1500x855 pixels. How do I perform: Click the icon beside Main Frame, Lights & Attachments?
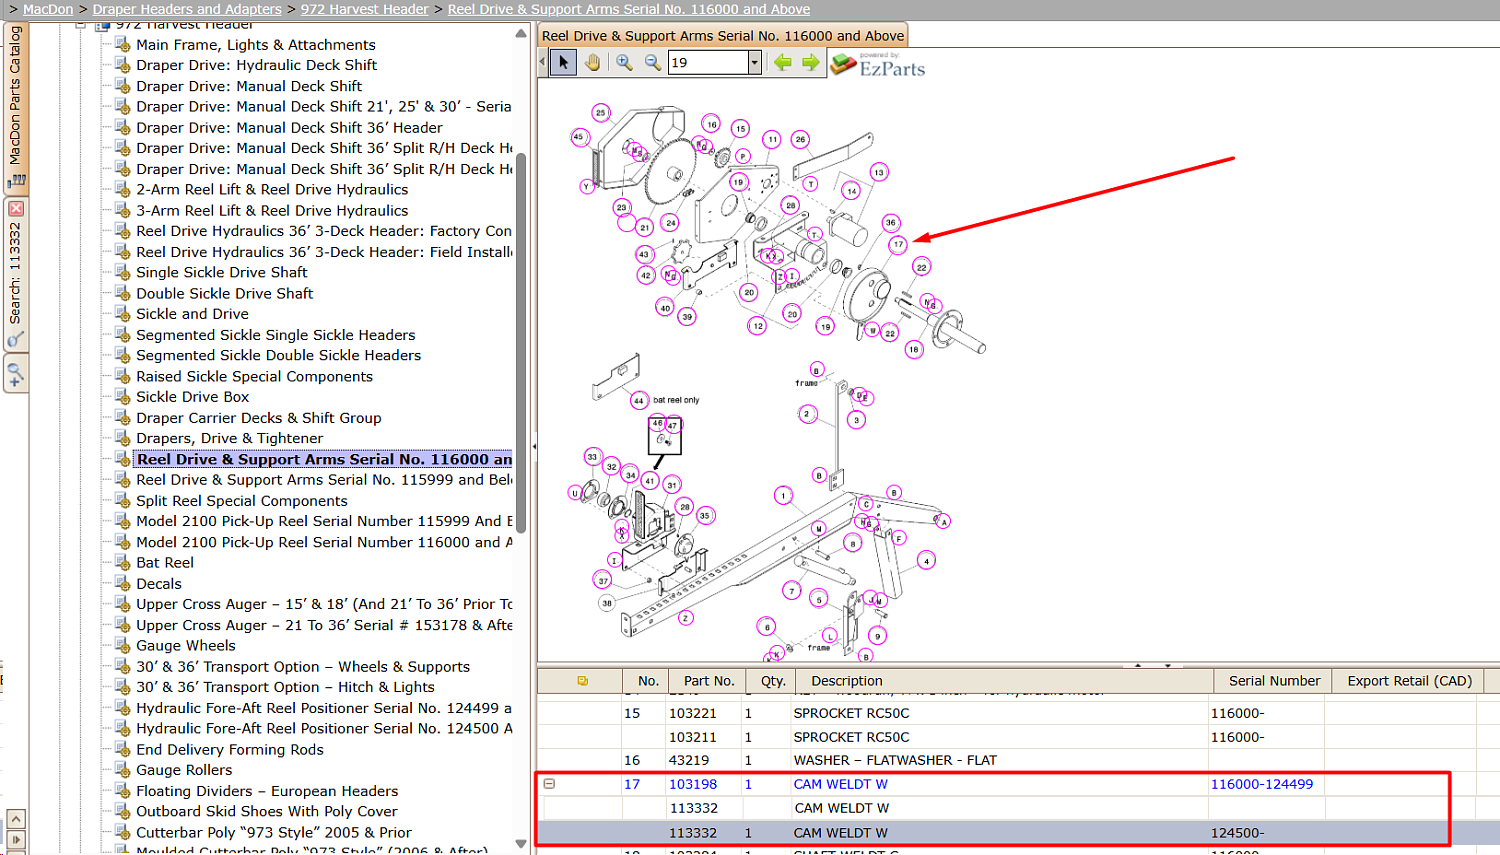[x=122, y=44]
